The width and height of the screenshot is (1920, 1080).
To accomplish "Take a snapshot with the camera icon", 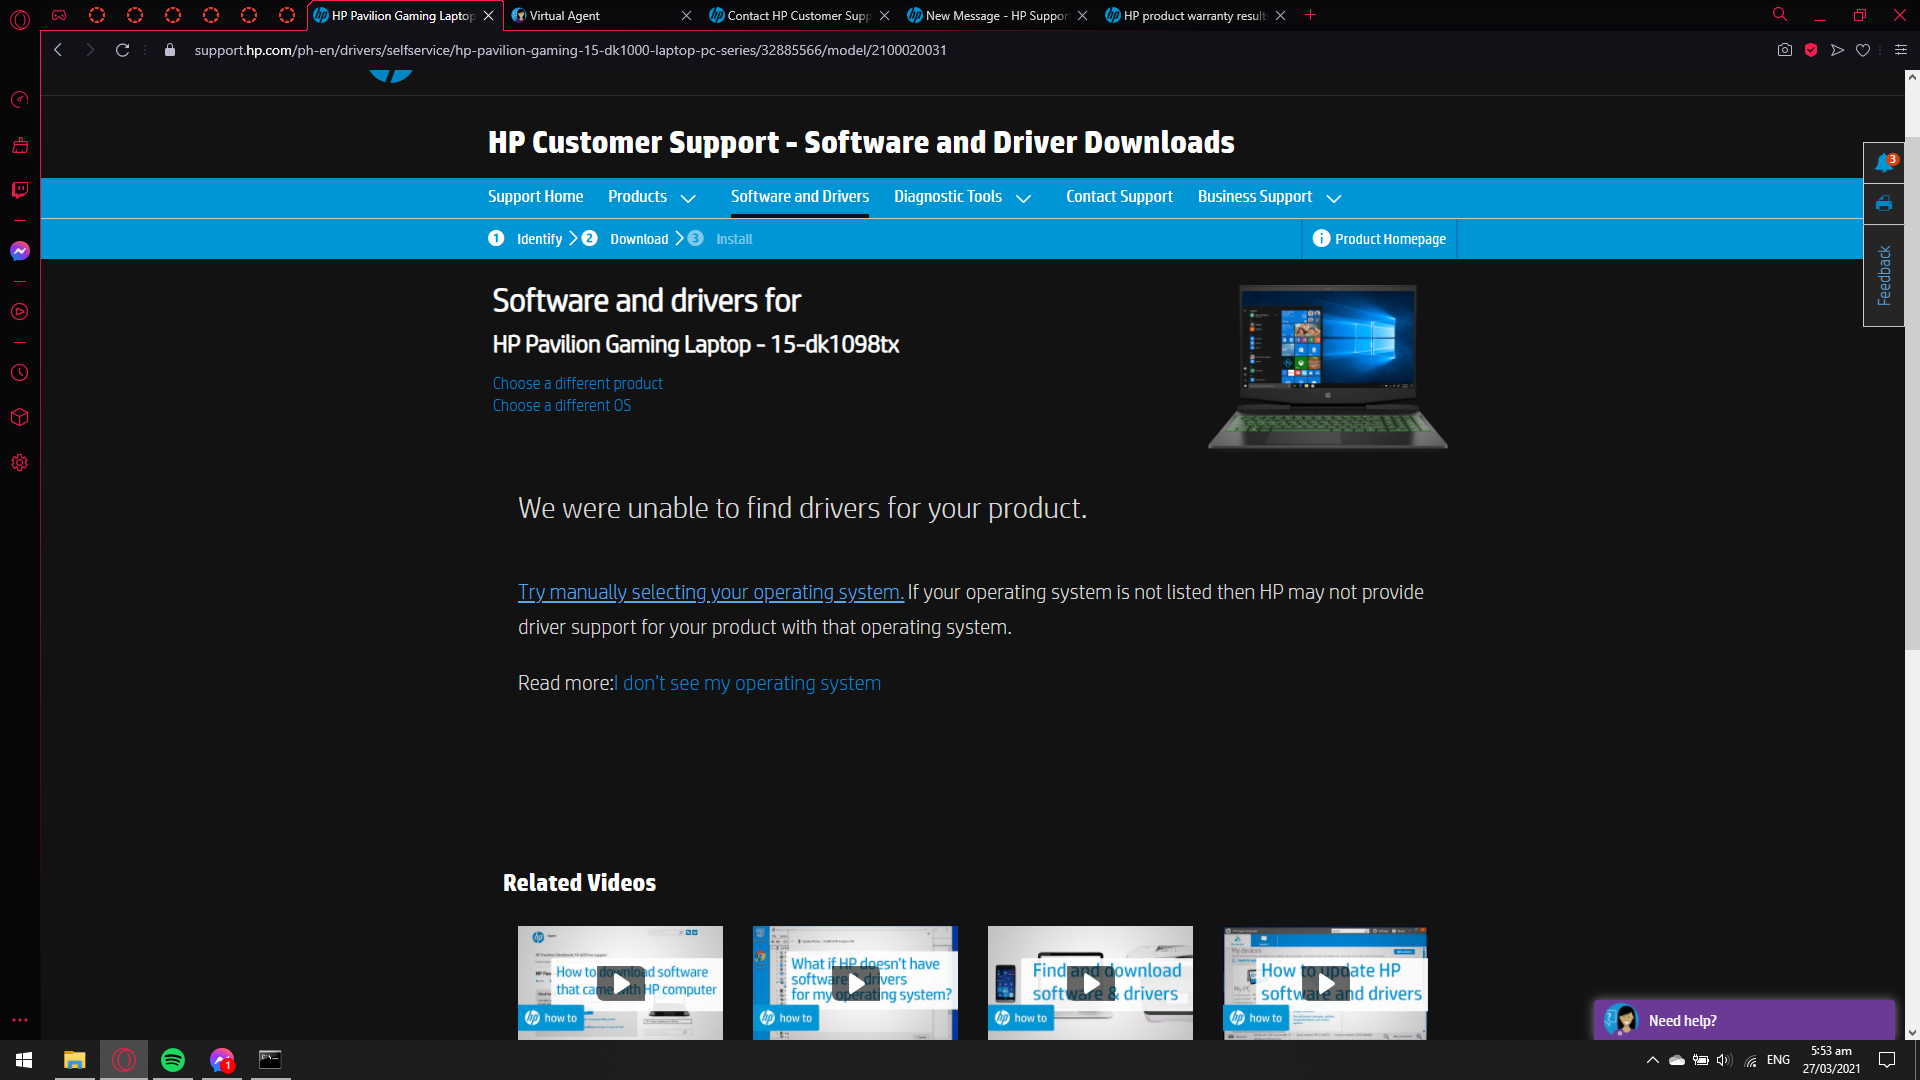I will (x=1785, y=50).
